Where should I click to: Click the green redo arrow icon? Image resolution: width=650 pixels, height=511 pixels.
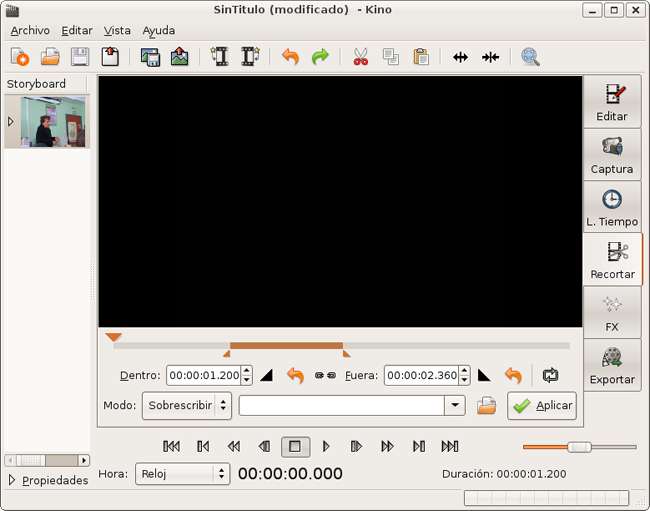[x=320, y=57]
